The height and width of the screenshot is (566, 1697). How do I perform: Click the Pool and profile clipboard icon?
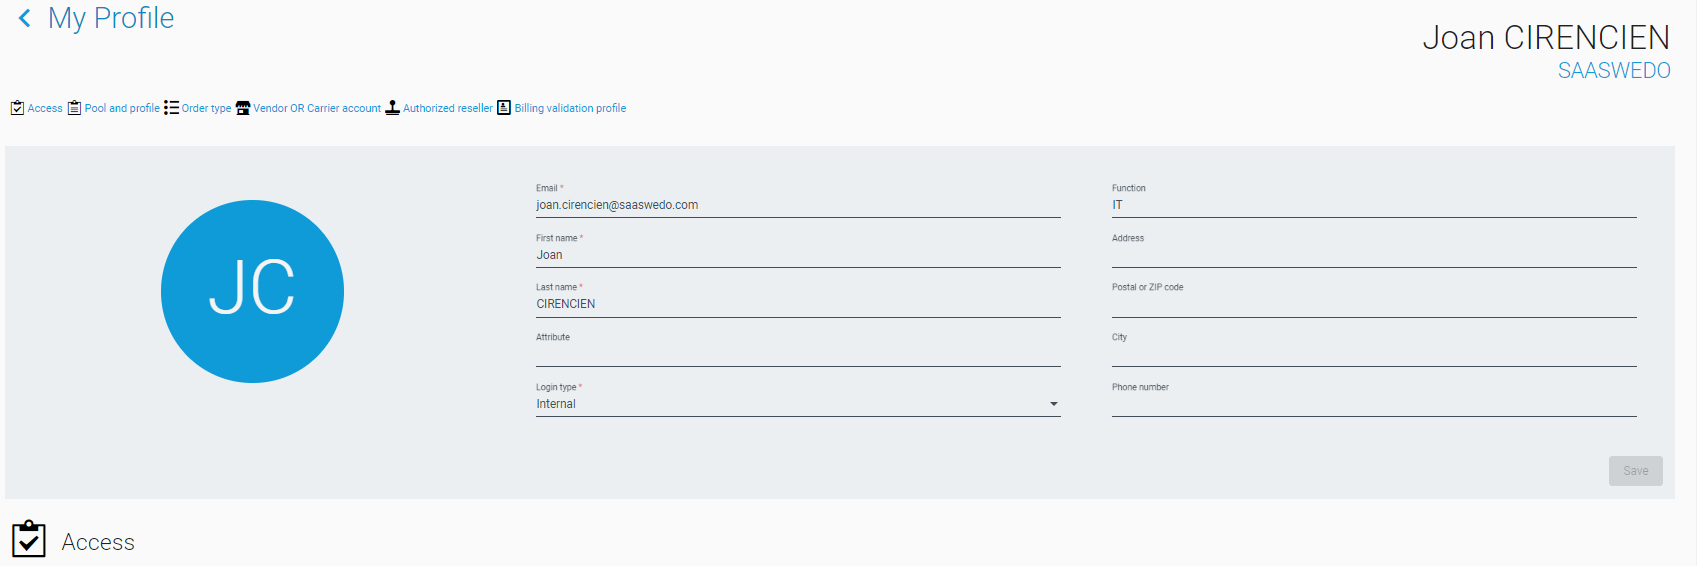pyautogui.click(x=74, y=108)
